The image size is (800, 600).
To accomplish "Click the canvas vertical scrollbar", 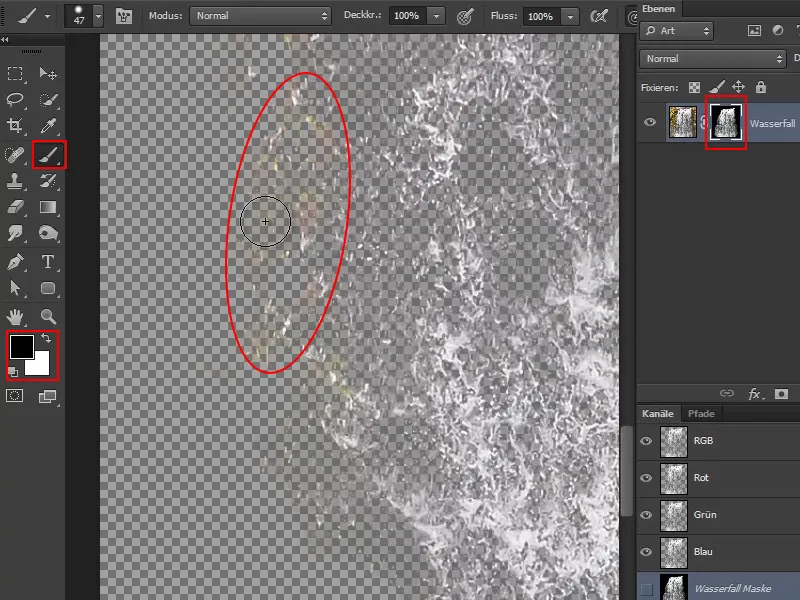I will click(627, 469).
